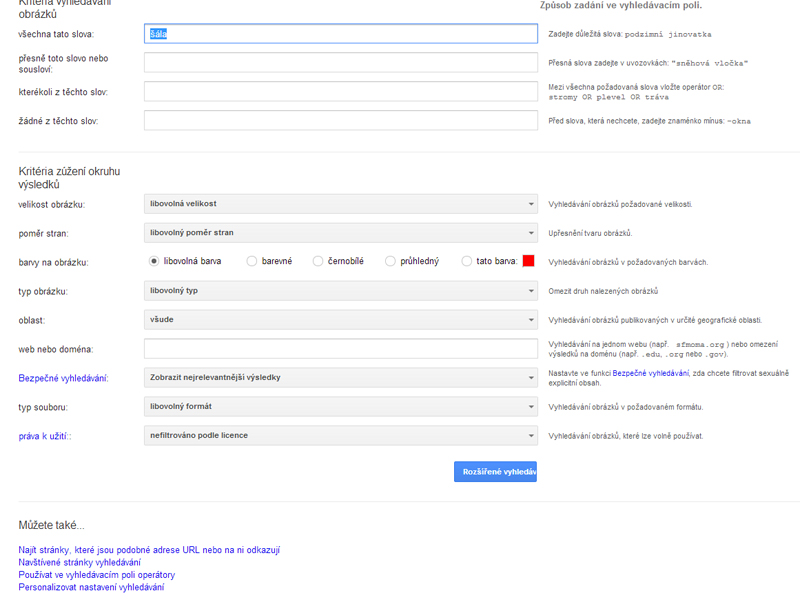The width and height of the screenshot is (800, 611).
Task: Click hint text 'Vyhledávání obrázků požadované velikosti.'
Action: tap(620, 205)
